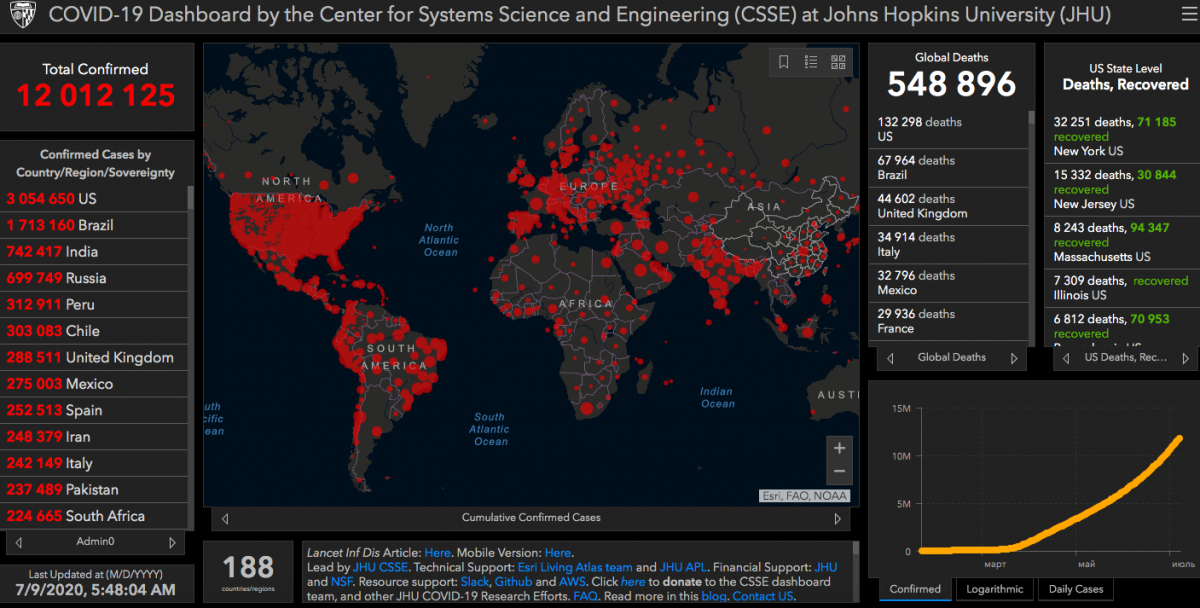Select the Illinois US state entry
This screenshot has height=608, width=1200.
point(1119,288)
